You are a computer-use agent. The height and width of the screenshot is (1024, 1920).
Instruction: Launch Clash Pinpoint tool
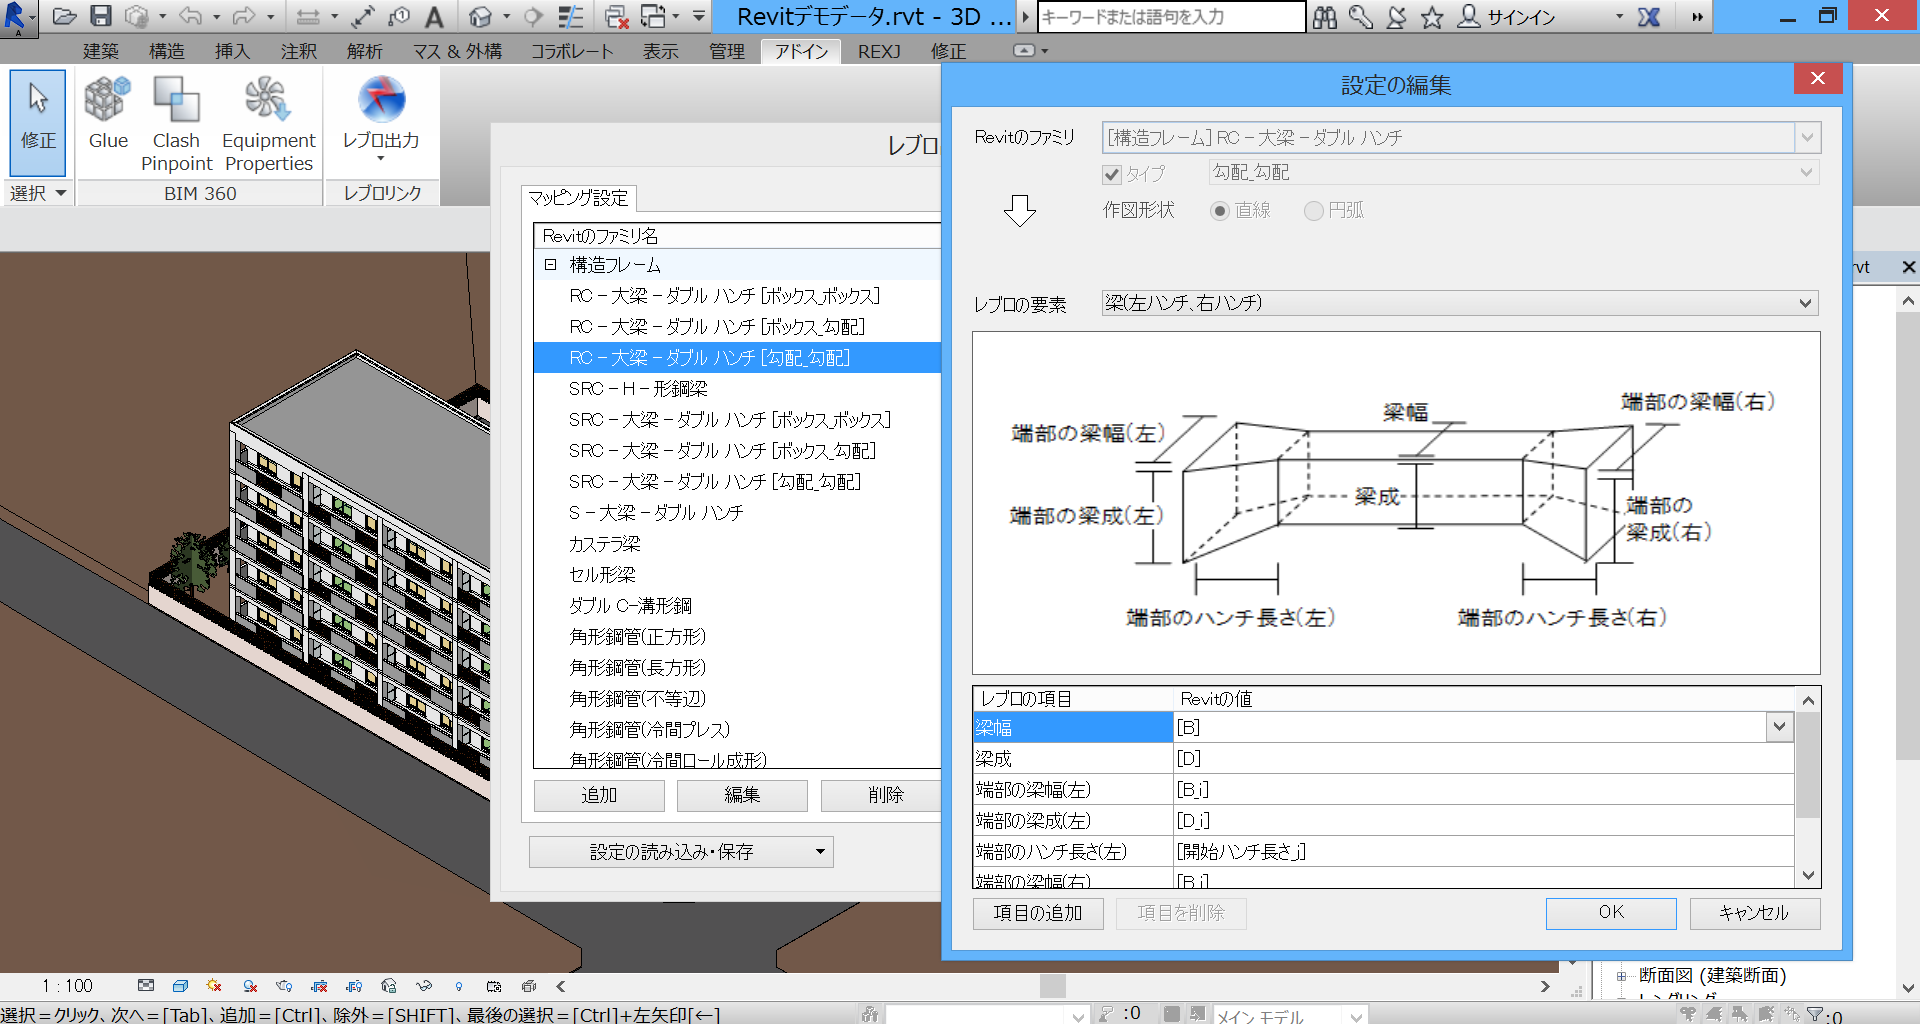(x=176, y=123)
